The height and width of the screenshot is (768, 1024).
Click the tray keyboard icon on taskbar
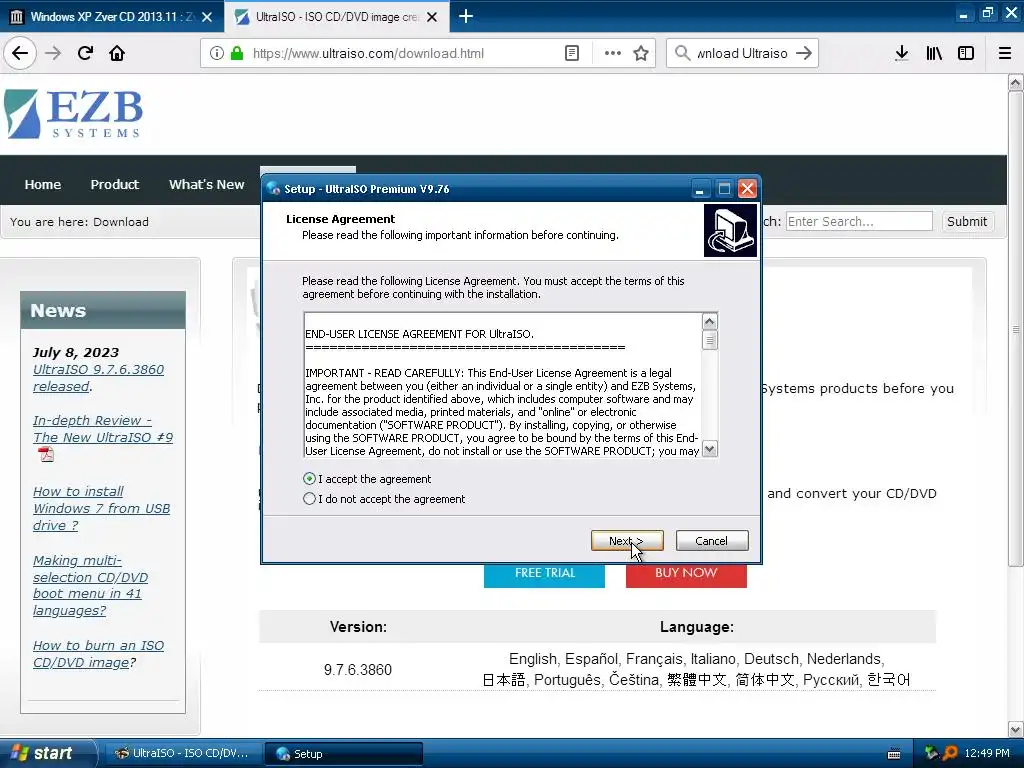pos(894,754)
